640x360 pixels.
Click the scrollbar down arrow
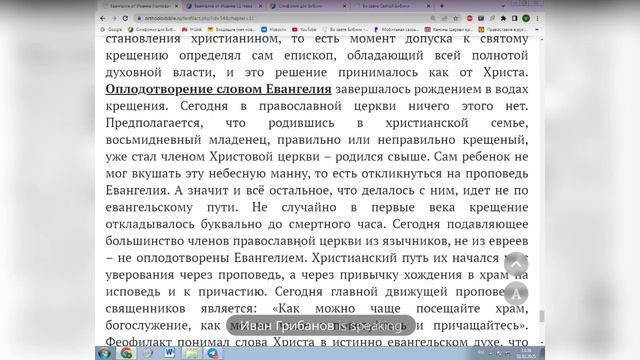pyautogui.click(x=542, y=342)
